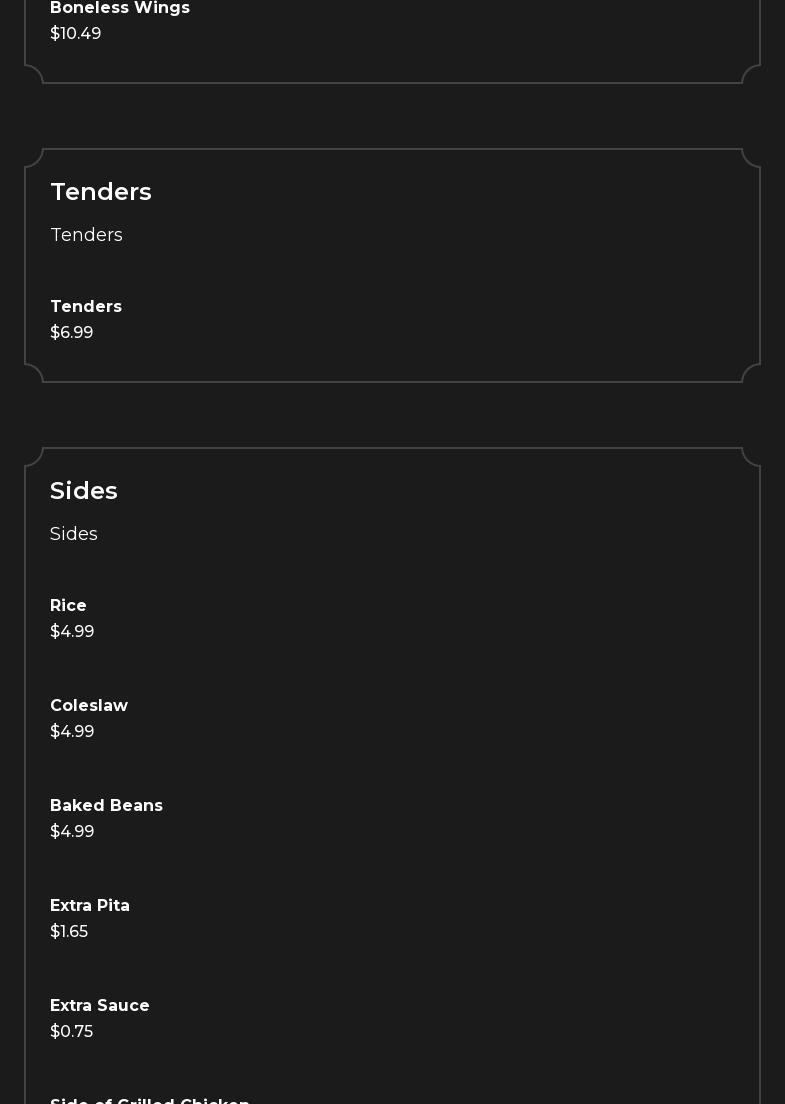Click the Tenders card top-left corner ornament
785x1104 pixels.
[34, 158]
